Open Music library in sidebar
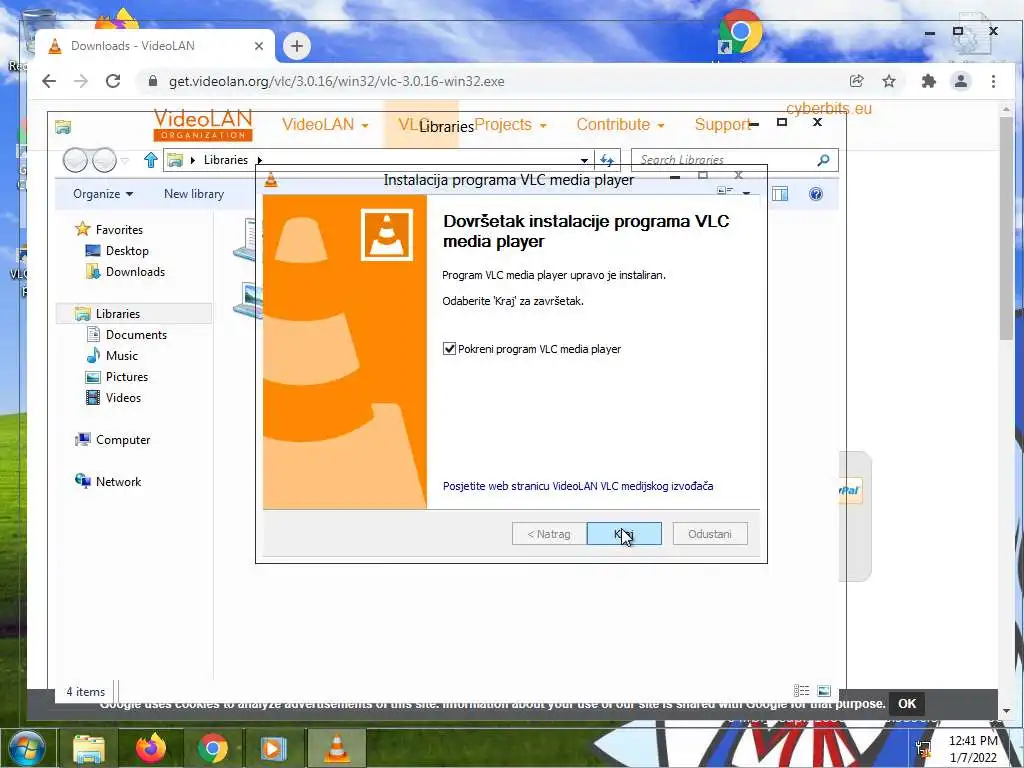 click(121, 355)
